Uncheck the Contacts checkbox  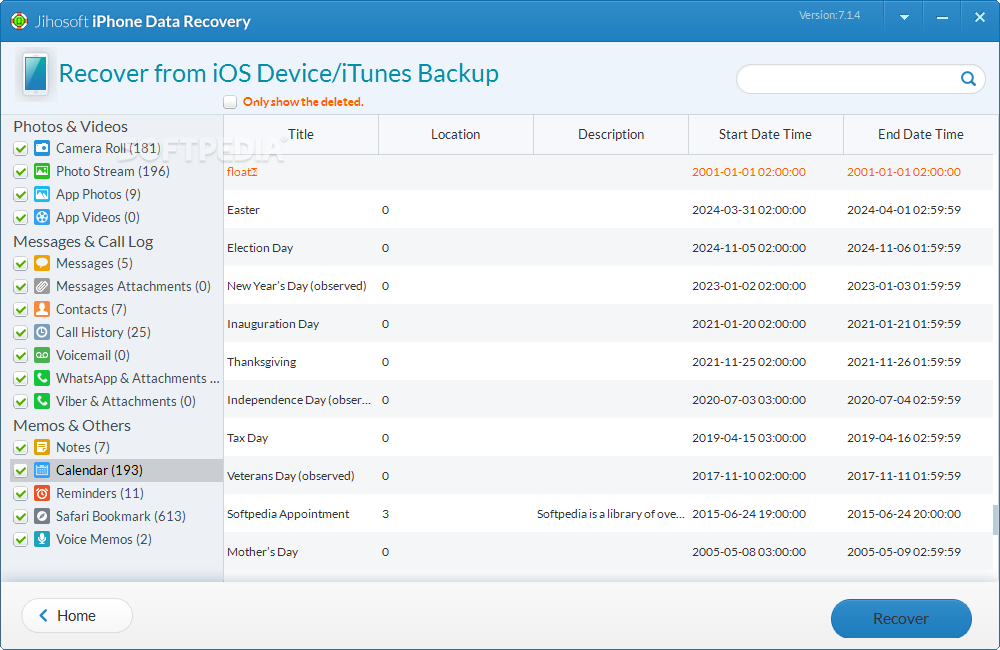[x=20, y=309]
